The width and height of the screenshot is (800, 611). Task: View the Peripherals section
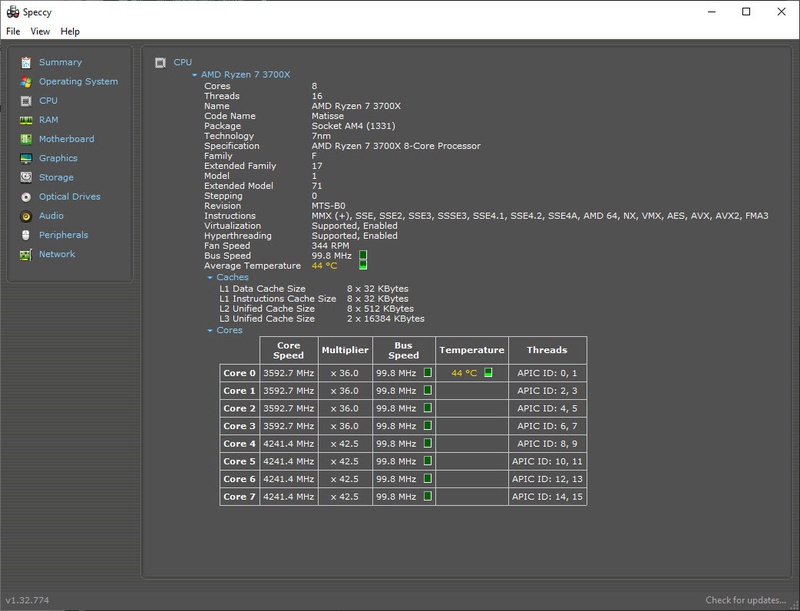click(x=64, y=235)
